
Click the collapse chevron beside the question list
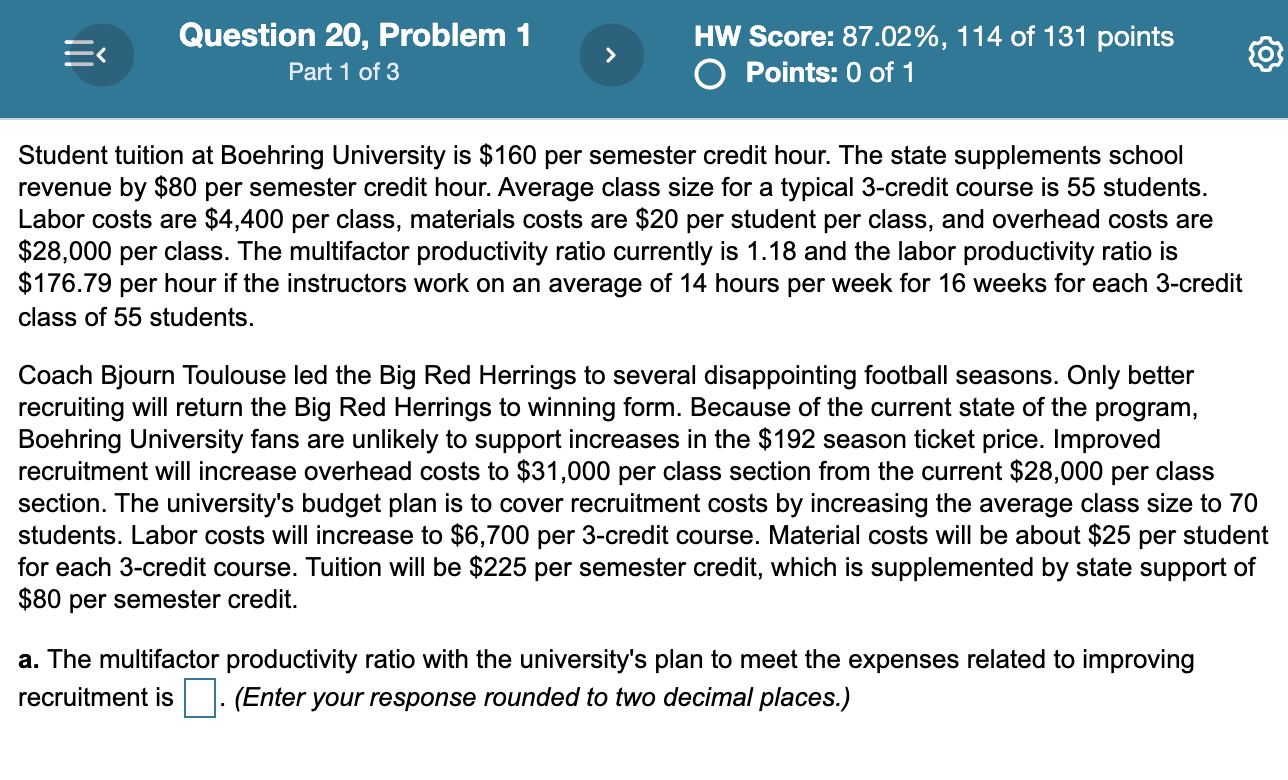(x=100, y=55)
